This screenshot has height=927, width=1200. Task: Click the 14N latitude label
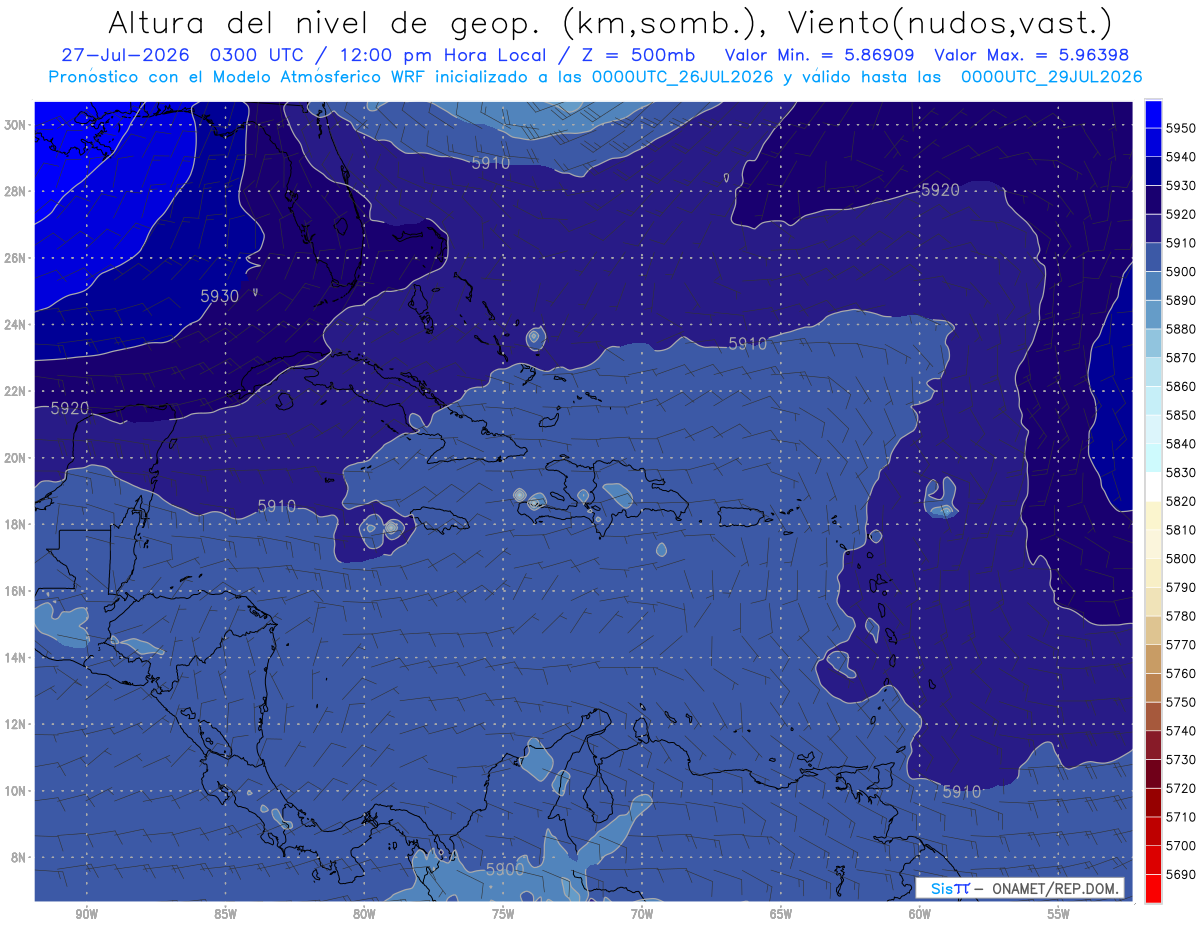click(x=16, y=658)
